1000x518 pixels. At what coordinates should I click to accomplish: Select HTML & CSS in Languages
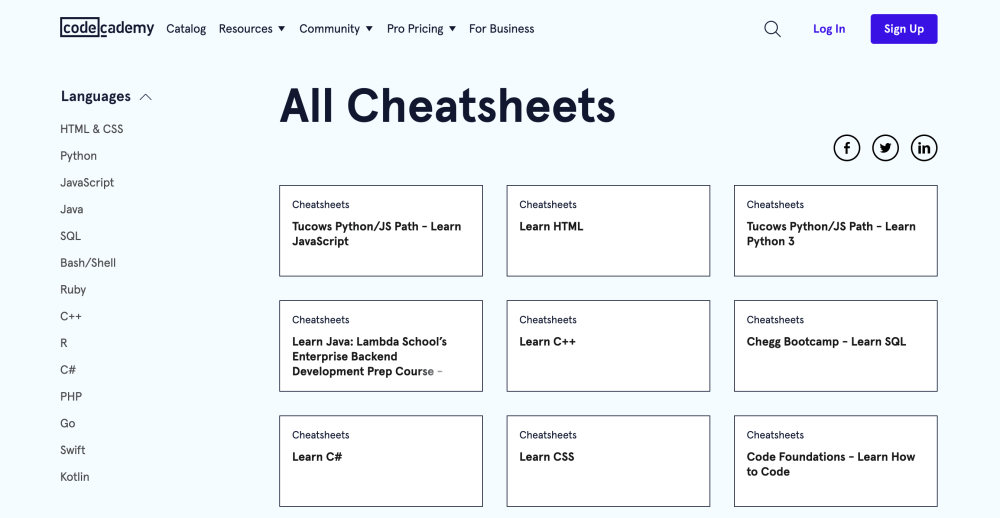click(92, 129)
